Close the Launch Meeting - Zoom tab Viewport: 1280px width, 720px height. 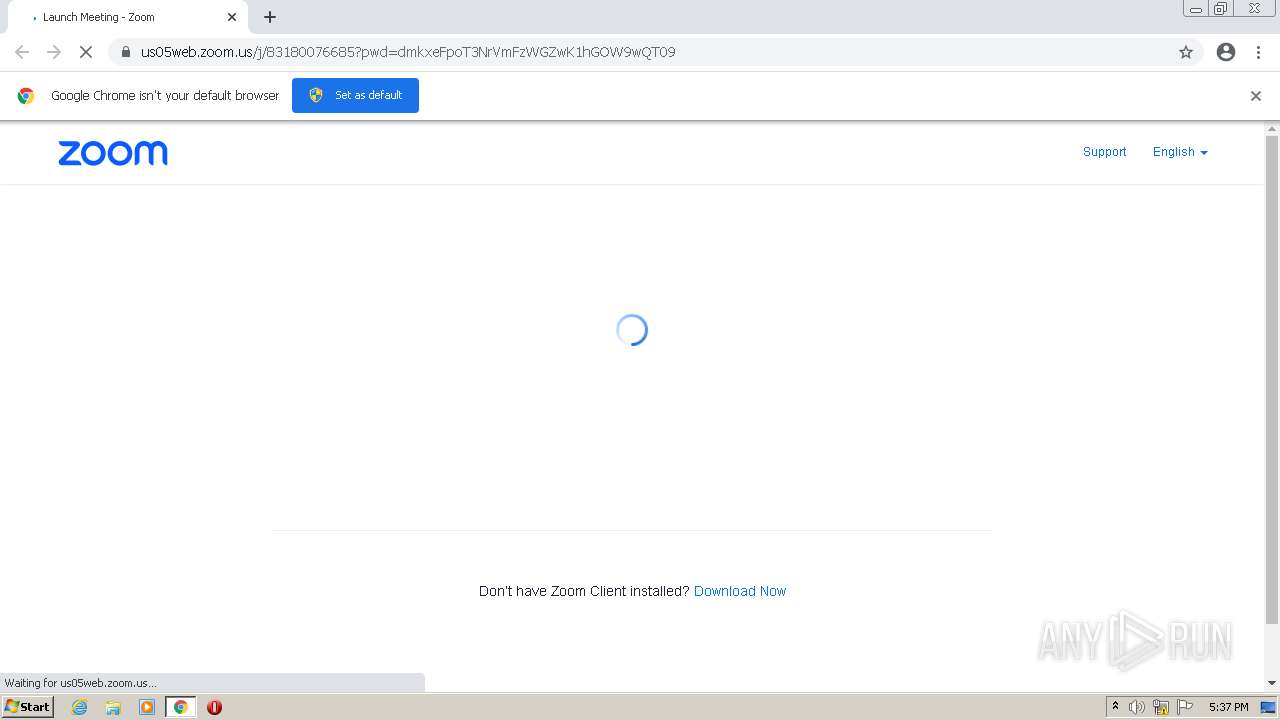click(x=232, y=17)
